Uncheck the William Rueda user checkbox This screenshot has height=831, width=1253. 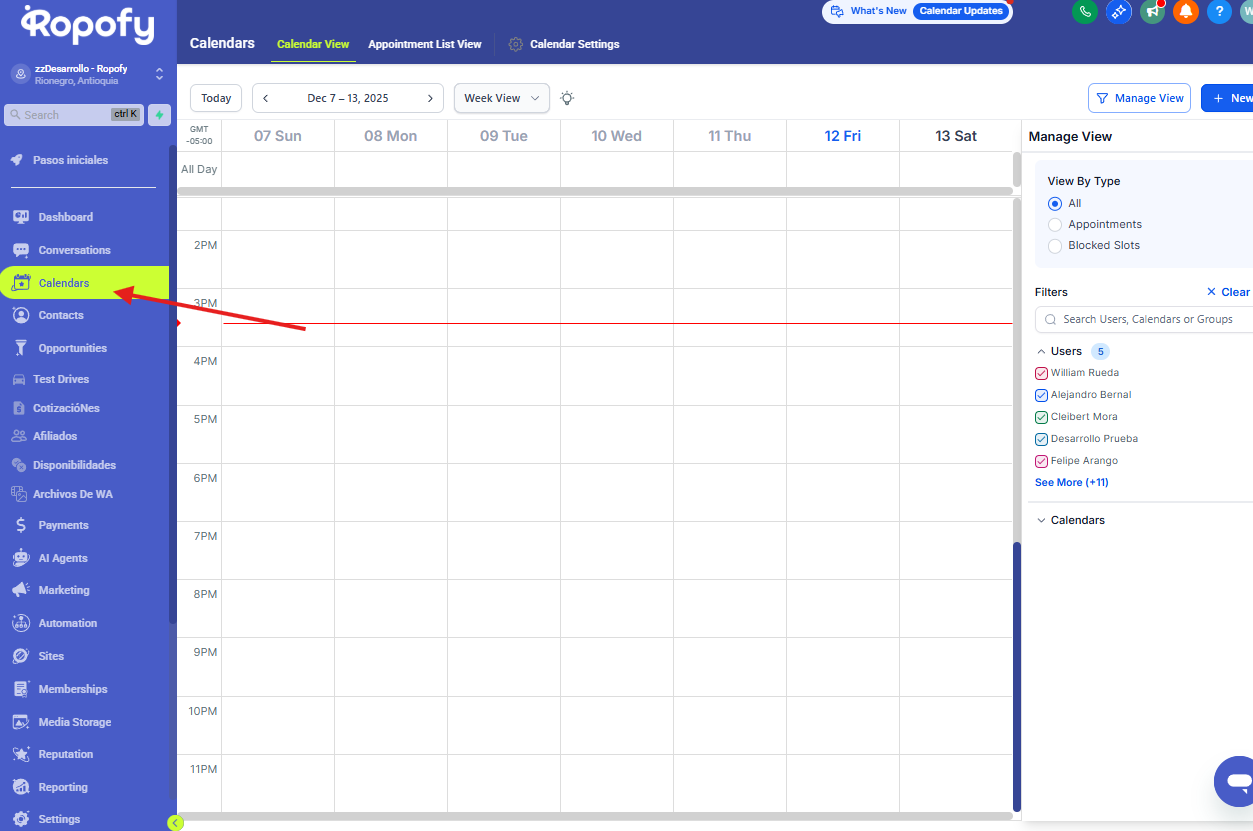1041,373
